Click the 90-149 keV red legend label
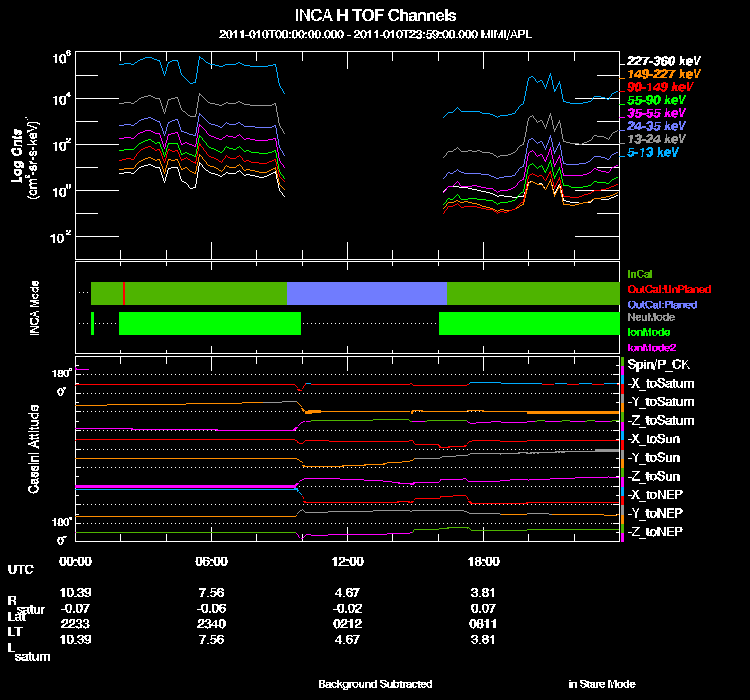The image size is (750, 700). click(660, 87)
